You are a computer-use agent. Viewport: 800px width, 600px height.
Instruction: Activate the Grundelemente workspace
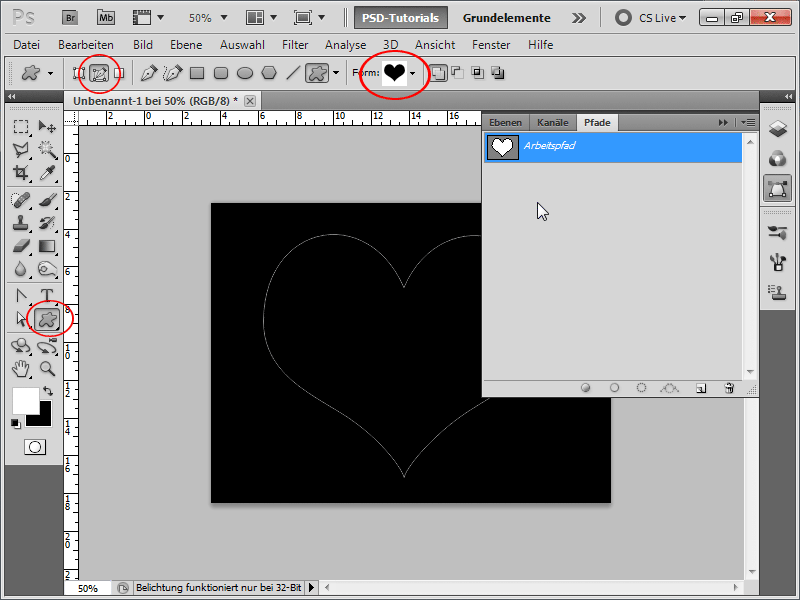(506, 18)
